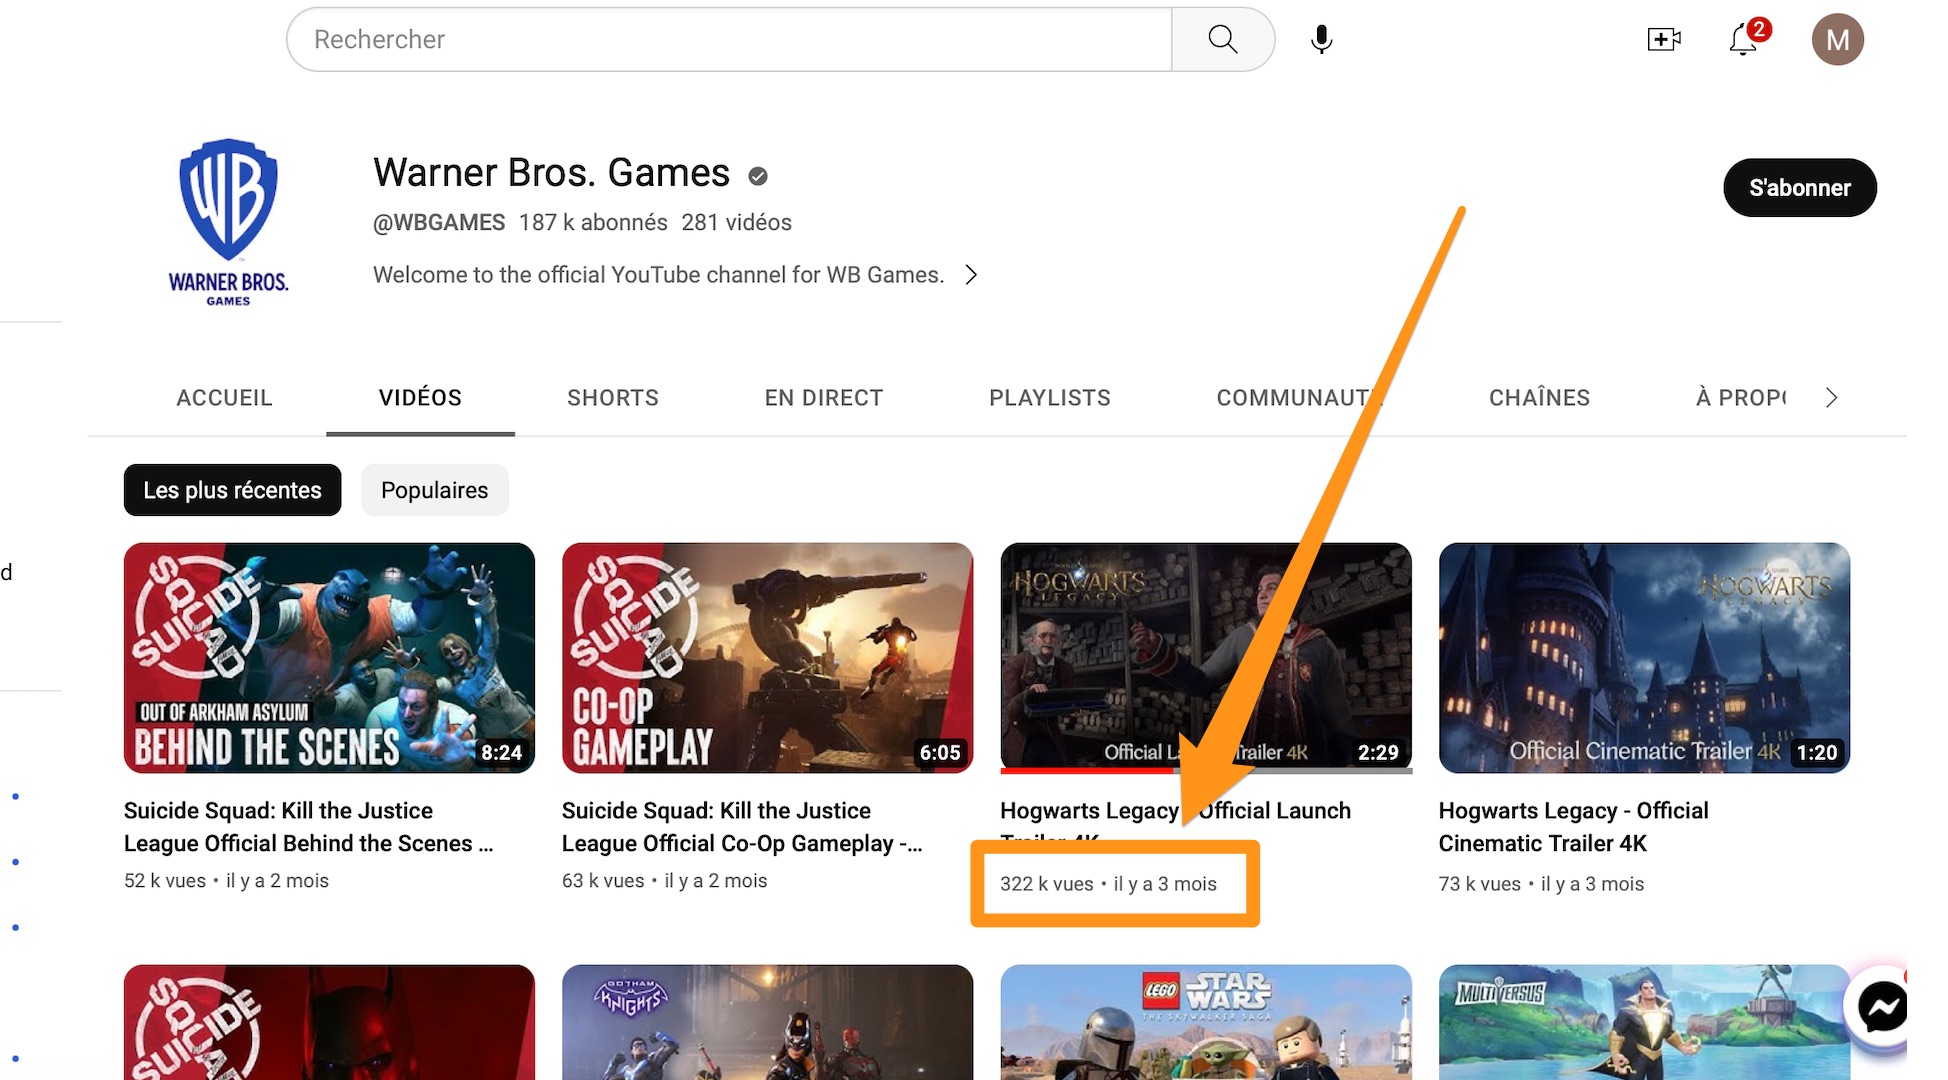Open Suicide Squad Behind the Scenes thumbnail

click(329, 658)
